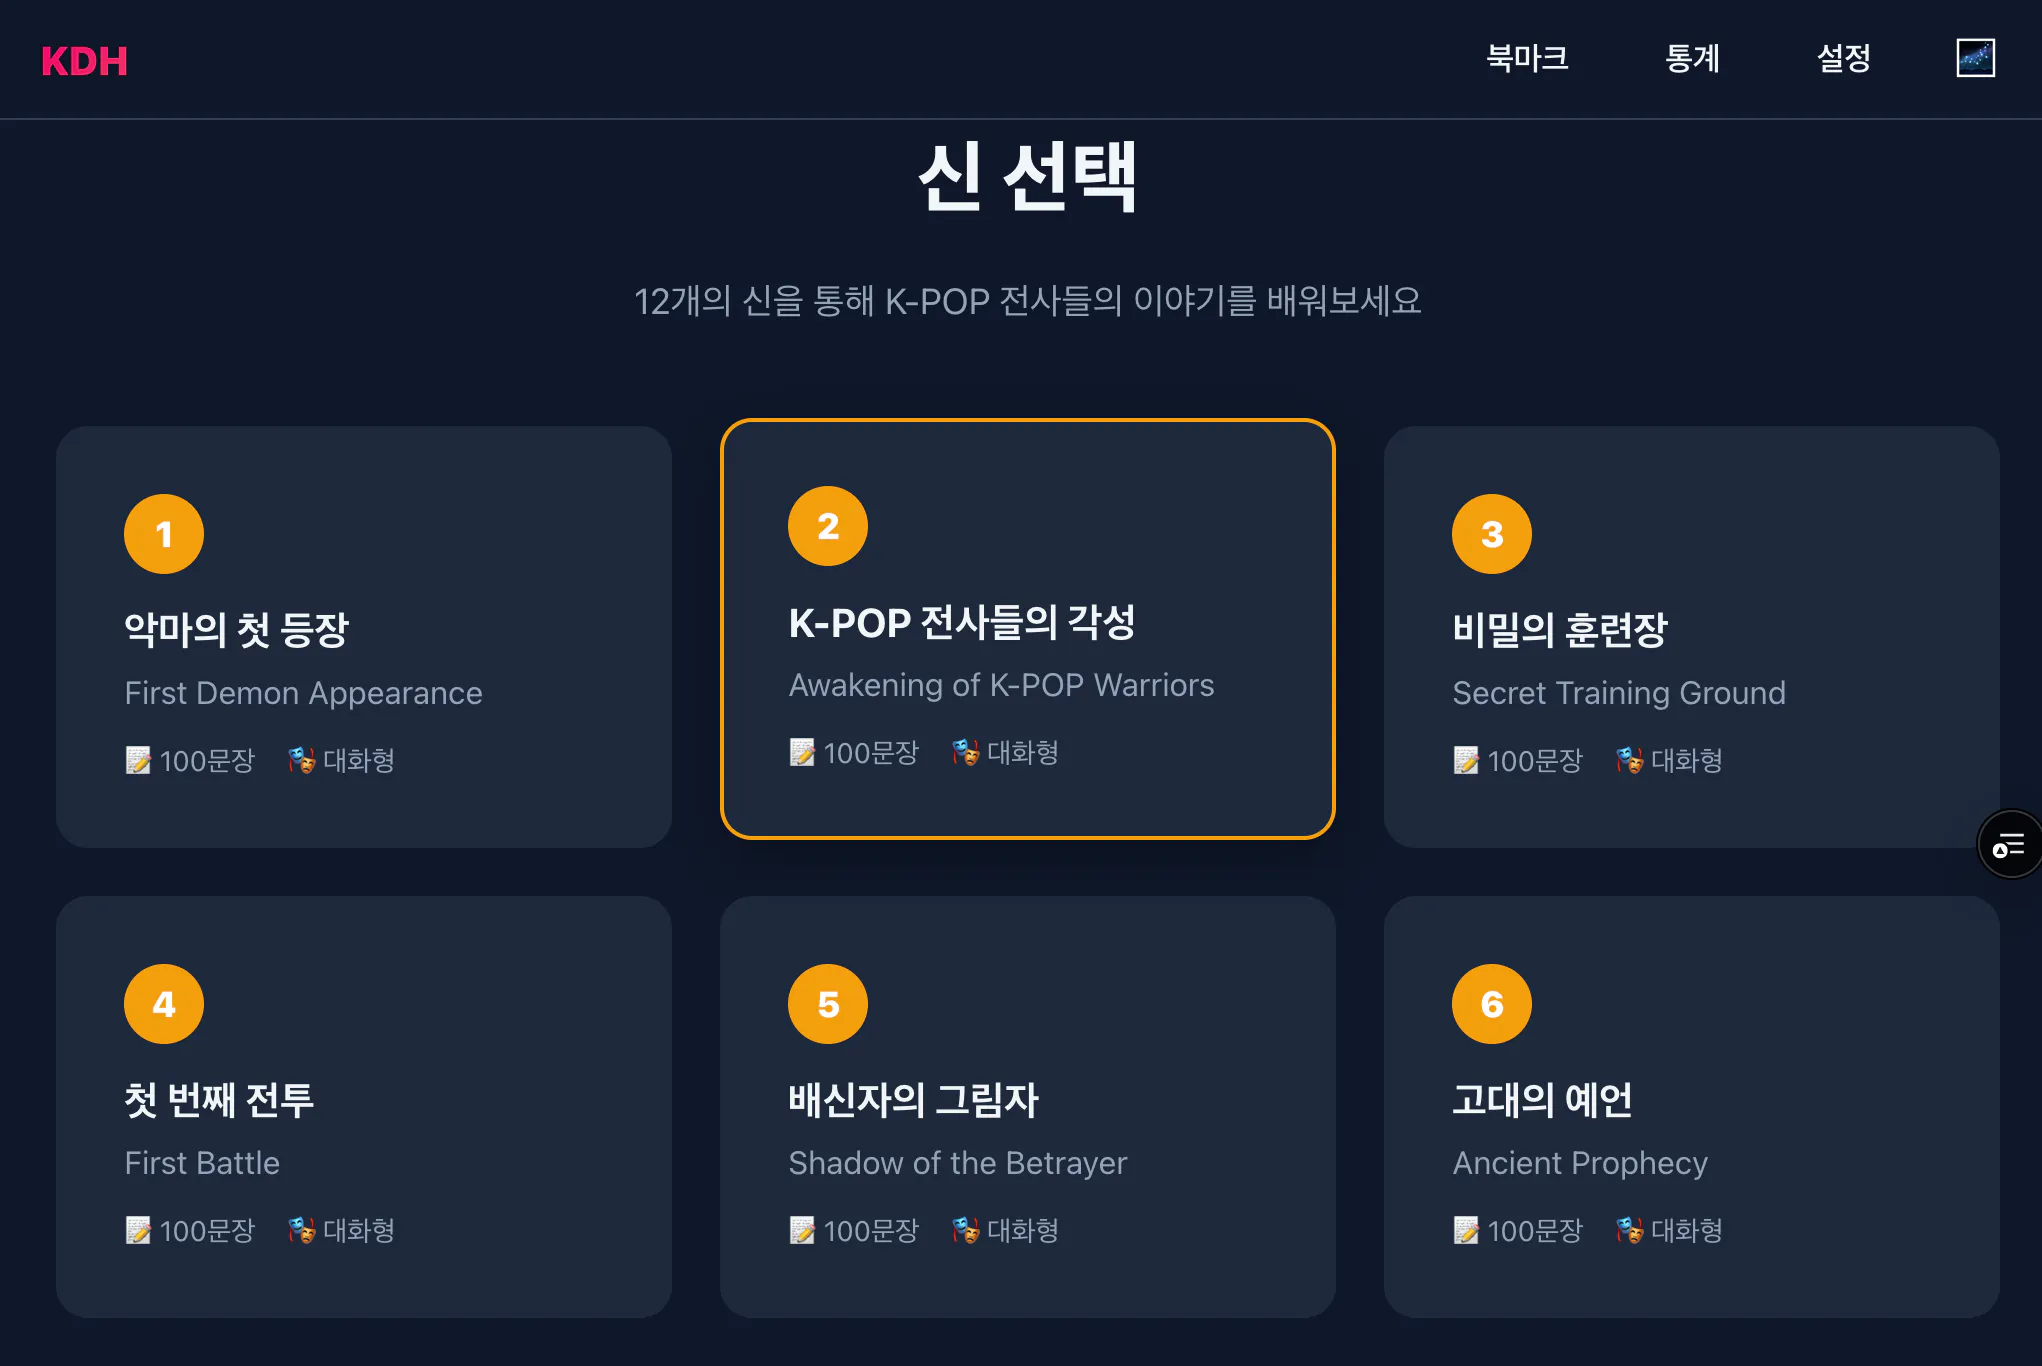Click the memo icon on Secret Training Ground
The image size is (2042, 1366).
point(1466,760)
